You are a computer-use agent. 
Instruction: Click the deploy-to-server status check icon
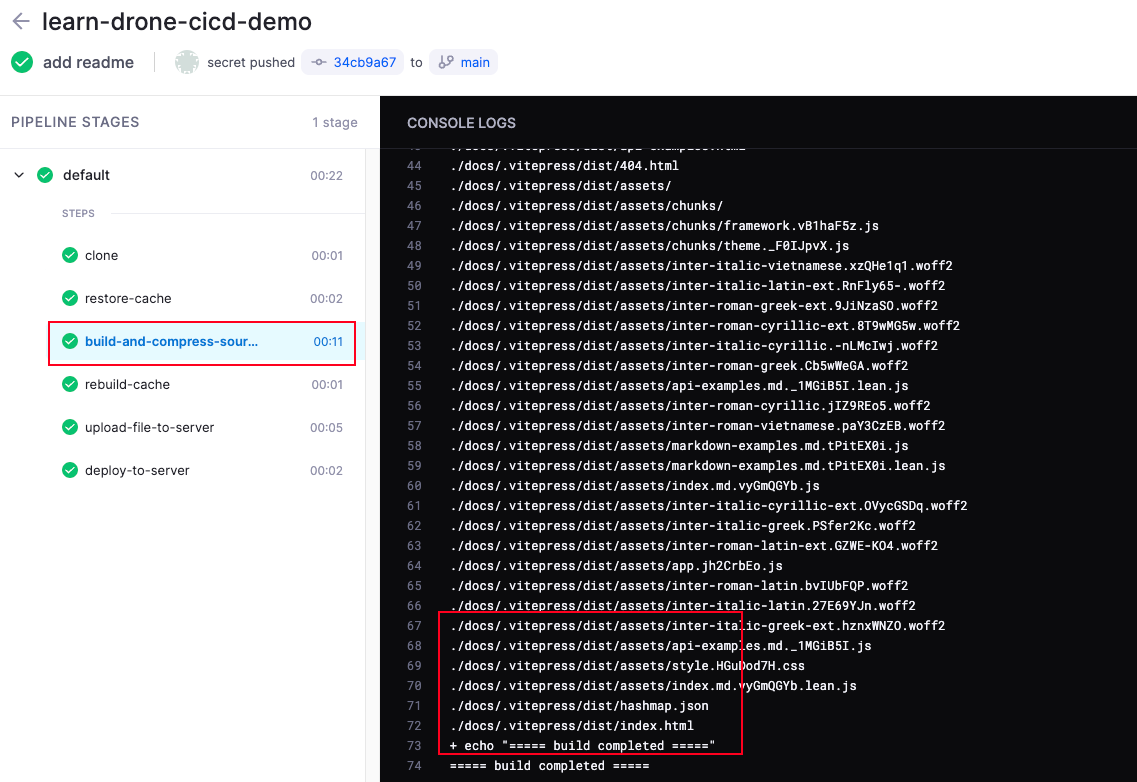pos(70,470)
